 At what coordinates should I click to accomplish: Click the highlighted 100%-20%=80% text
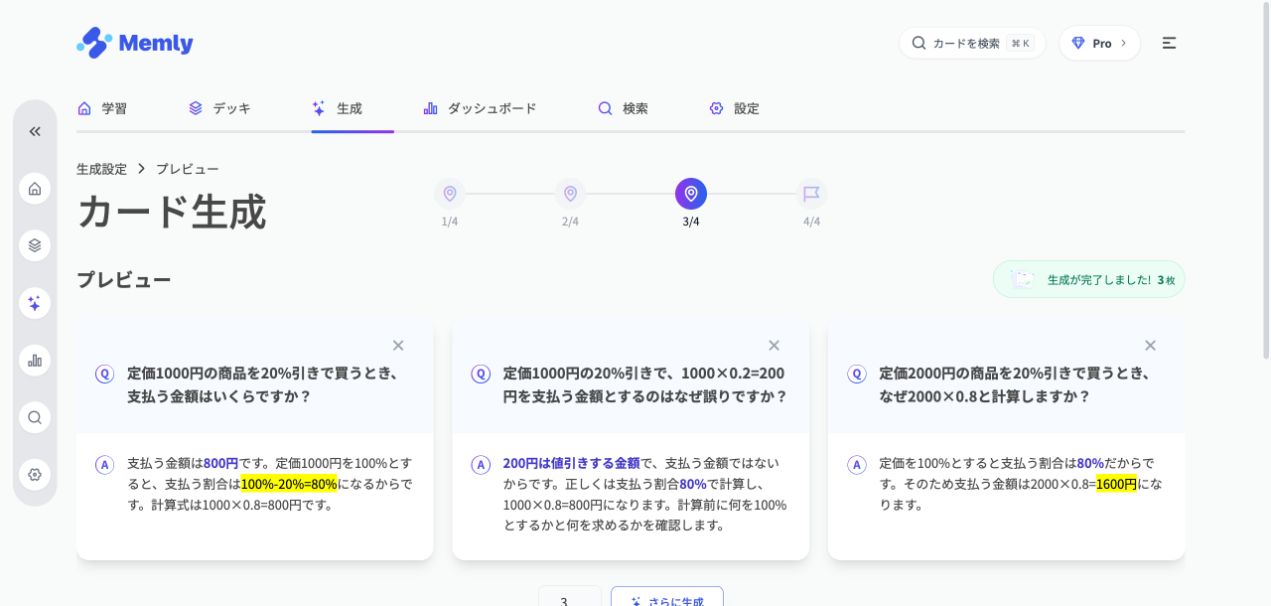289,484
